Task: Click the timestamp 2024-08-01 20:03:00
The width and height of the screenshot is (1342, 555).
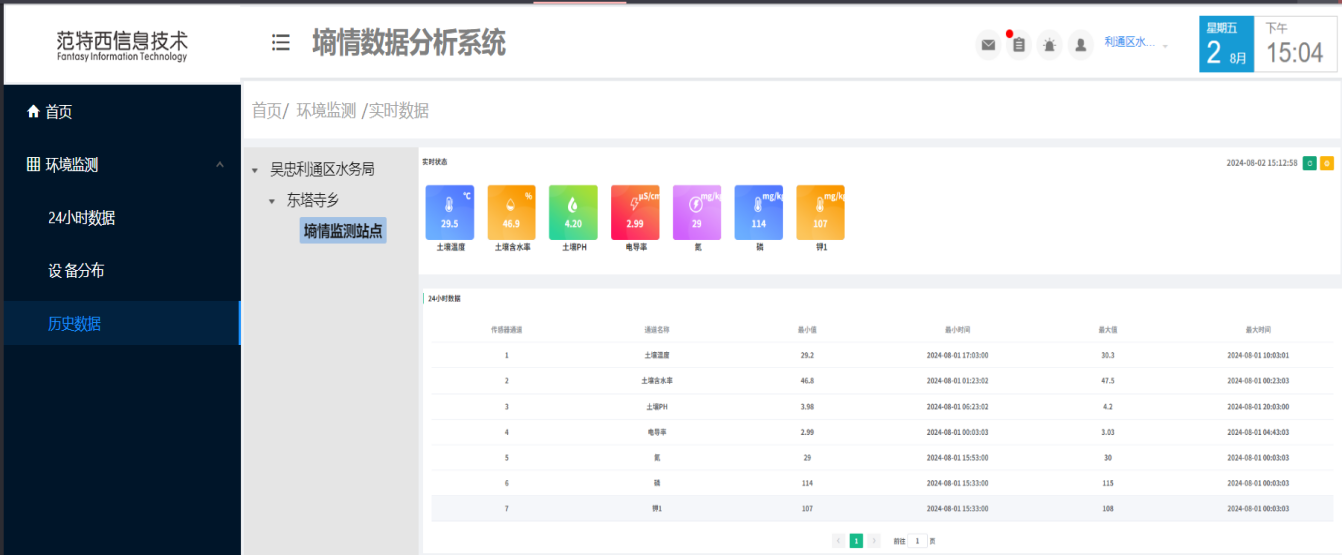Action: click(1258, 407)
